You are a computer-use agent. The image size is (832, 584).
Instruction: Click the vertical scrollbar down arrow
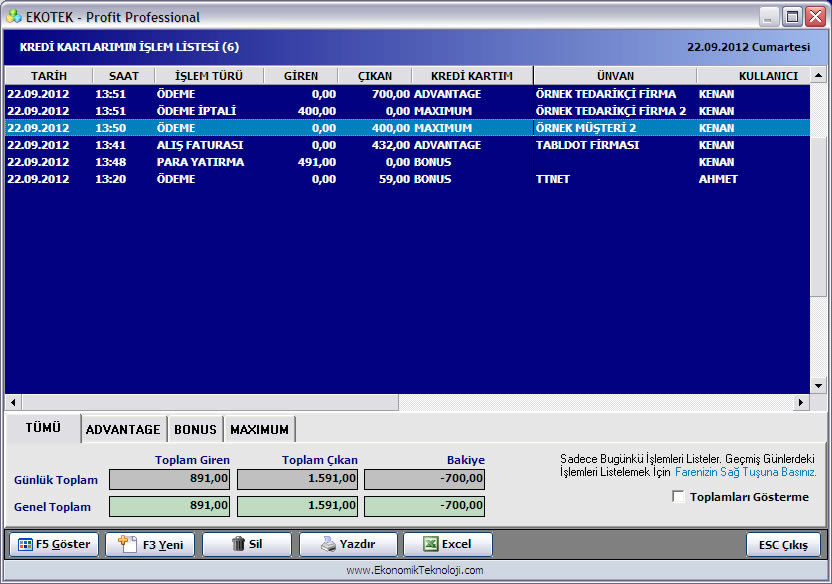[818, 386]
